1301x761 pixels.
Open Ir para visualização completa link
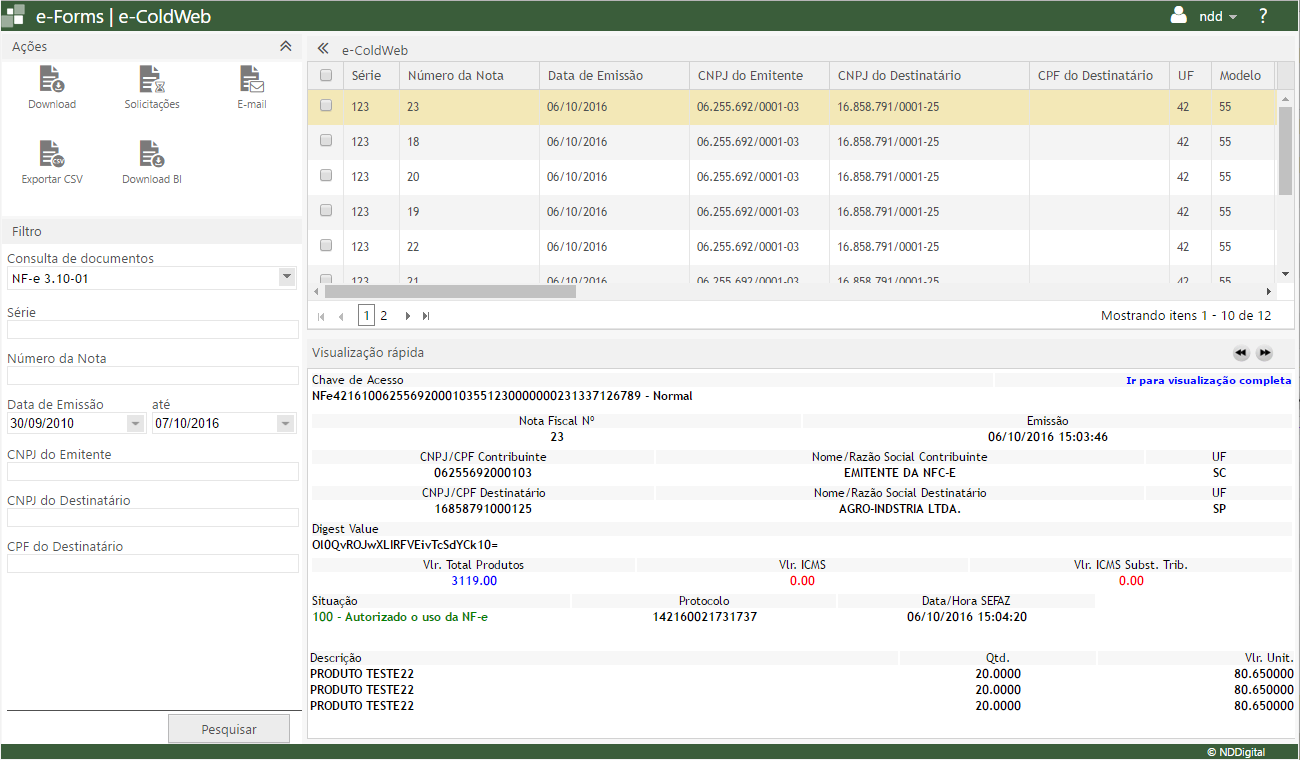coord(1208,380)
